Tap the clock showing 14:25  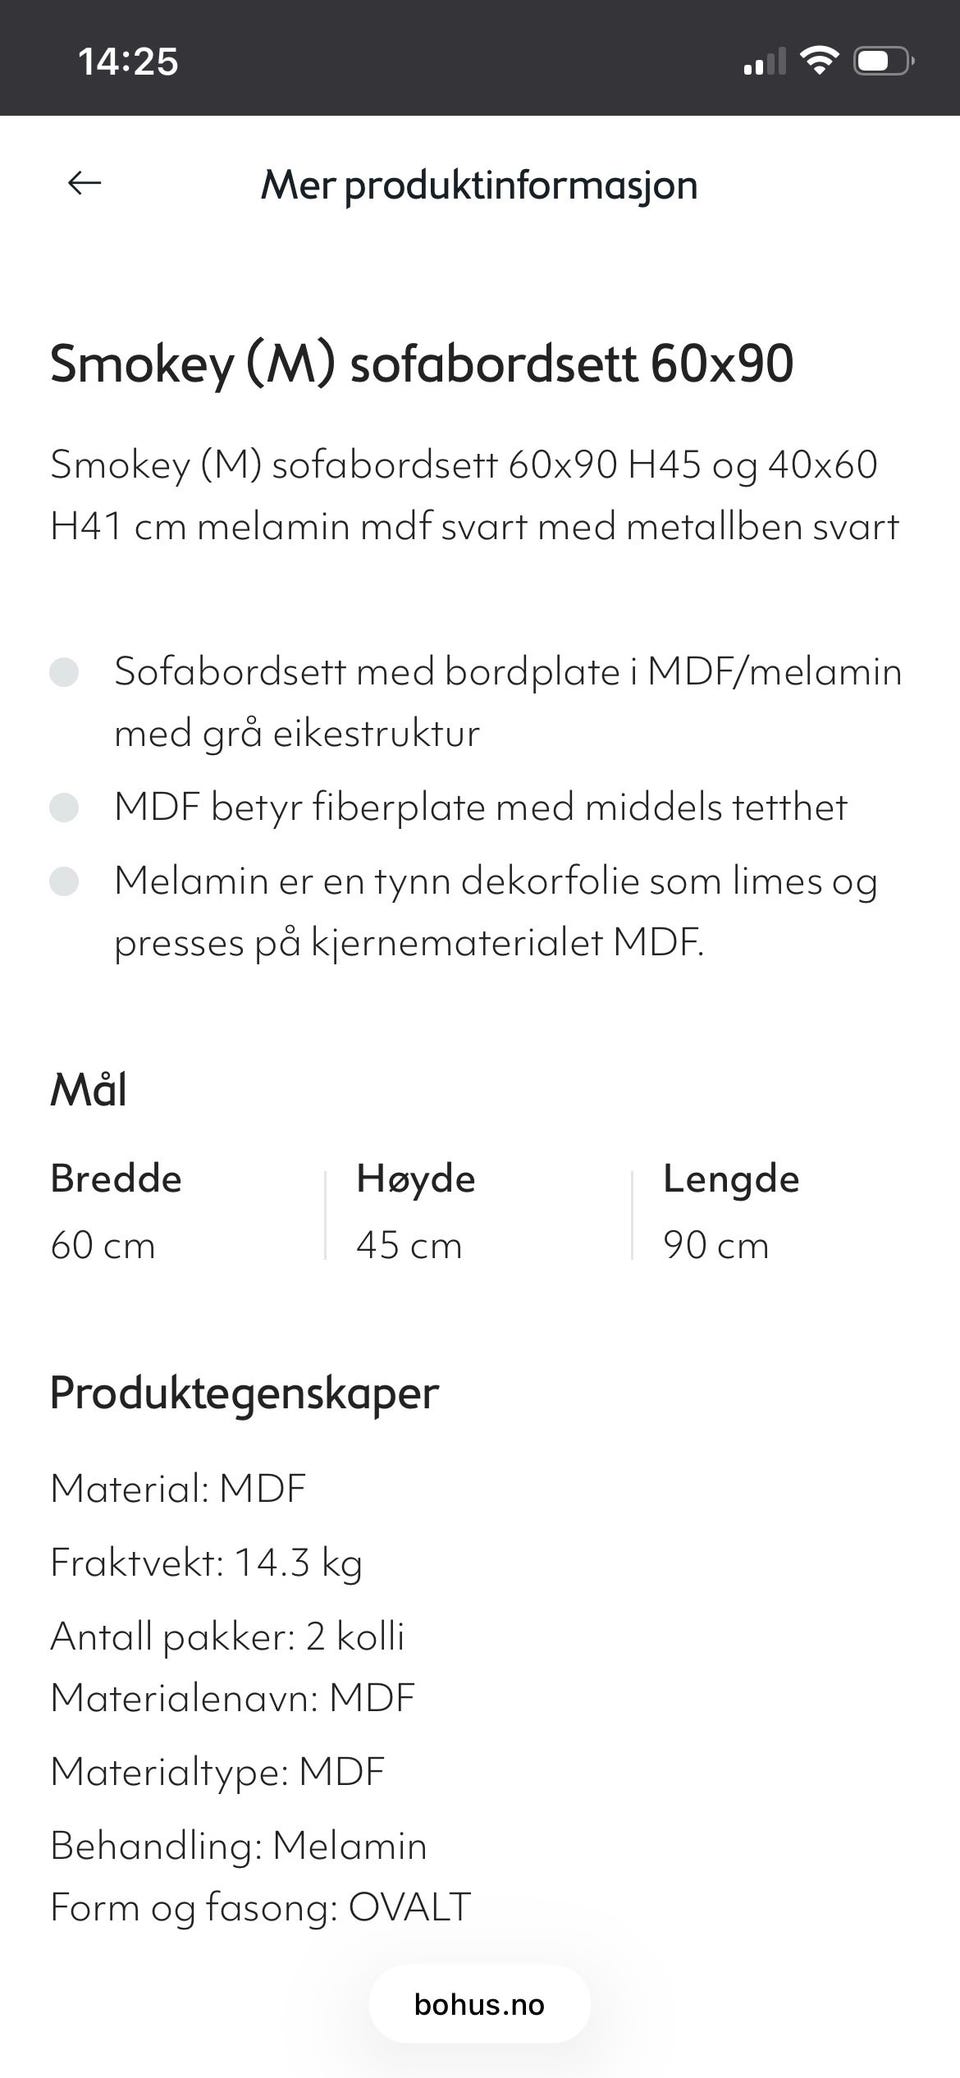point(128,61)
